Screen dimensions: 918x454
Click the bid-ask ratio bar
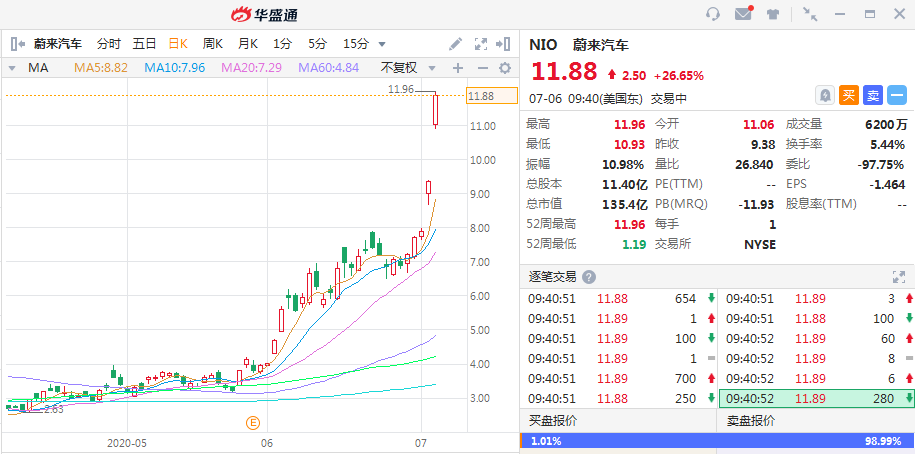coord(717,441)
